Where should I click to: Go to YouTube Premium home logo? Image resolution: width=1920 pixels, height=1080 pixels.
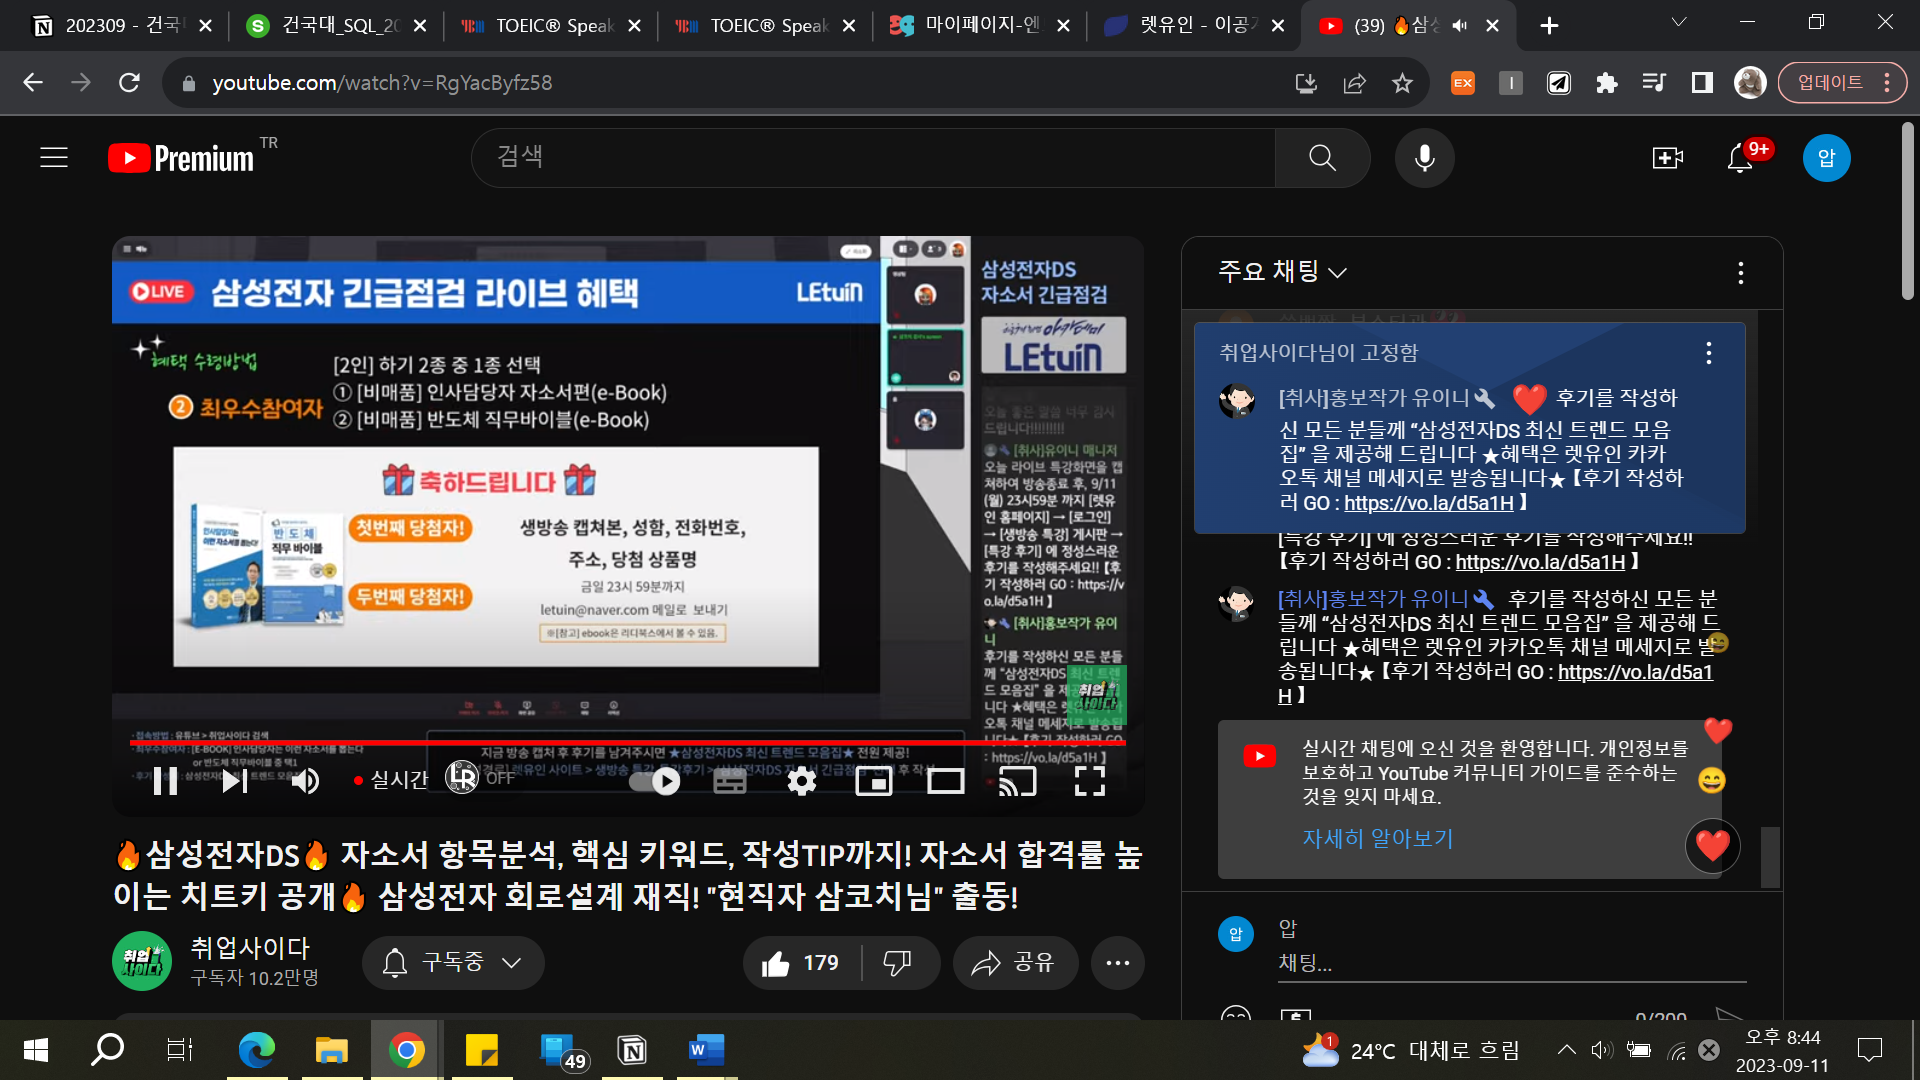point(182,158)
